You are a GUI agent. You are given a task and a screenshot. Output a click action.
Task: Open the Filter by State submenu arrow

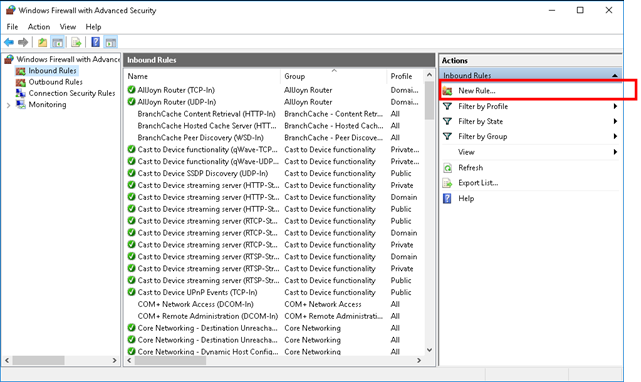click(x=615, y=121)
